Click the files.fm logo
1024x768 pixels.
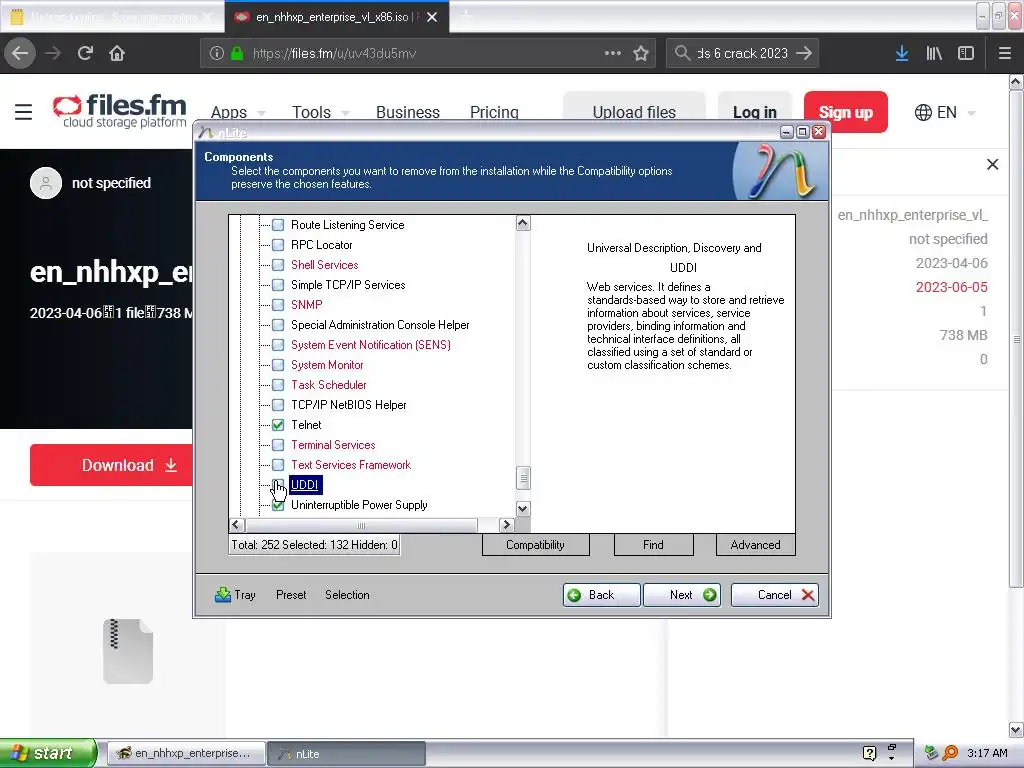point(120,110)
